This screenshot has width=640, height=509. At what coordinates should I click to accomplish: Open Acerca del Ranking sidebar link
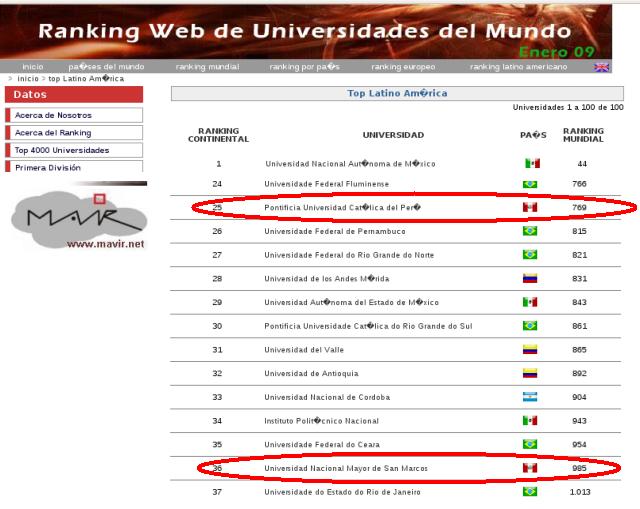74,133
